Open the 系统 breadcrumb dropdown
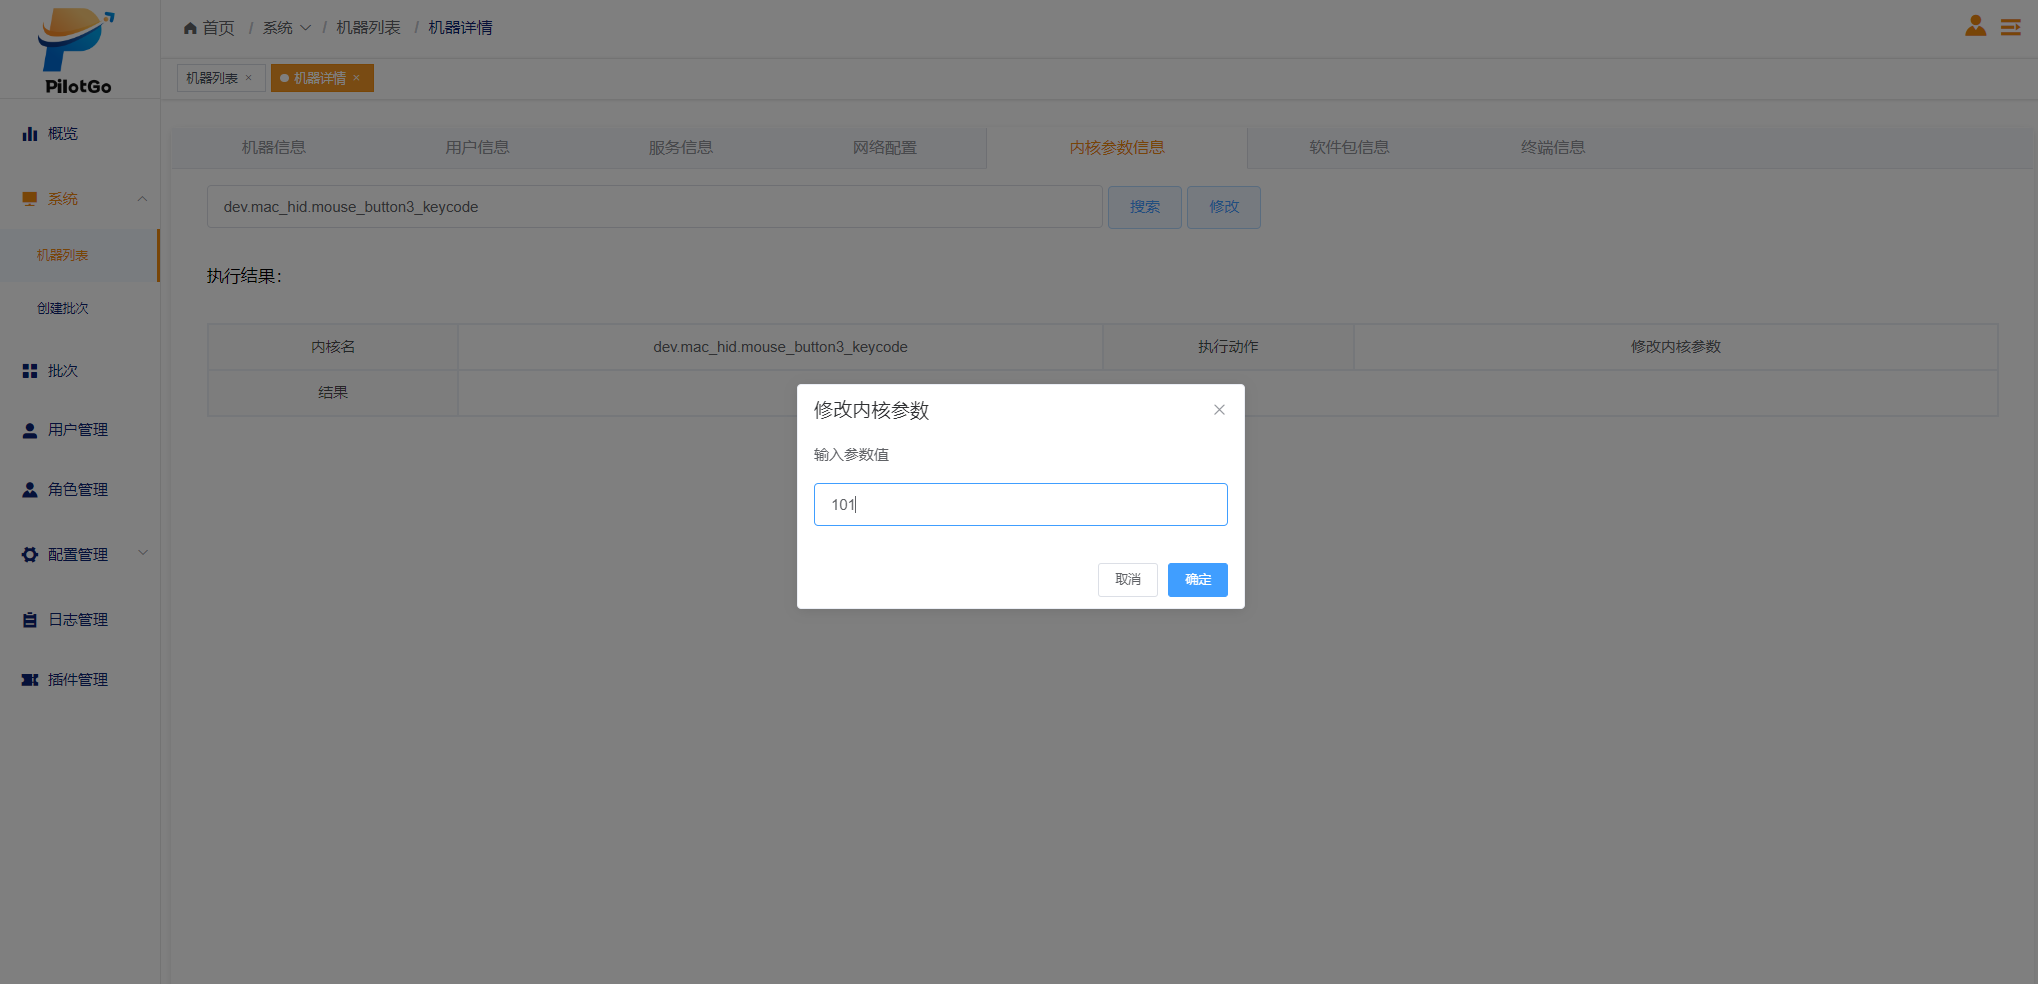The image size is (2038, 984). tap(287, 28)
